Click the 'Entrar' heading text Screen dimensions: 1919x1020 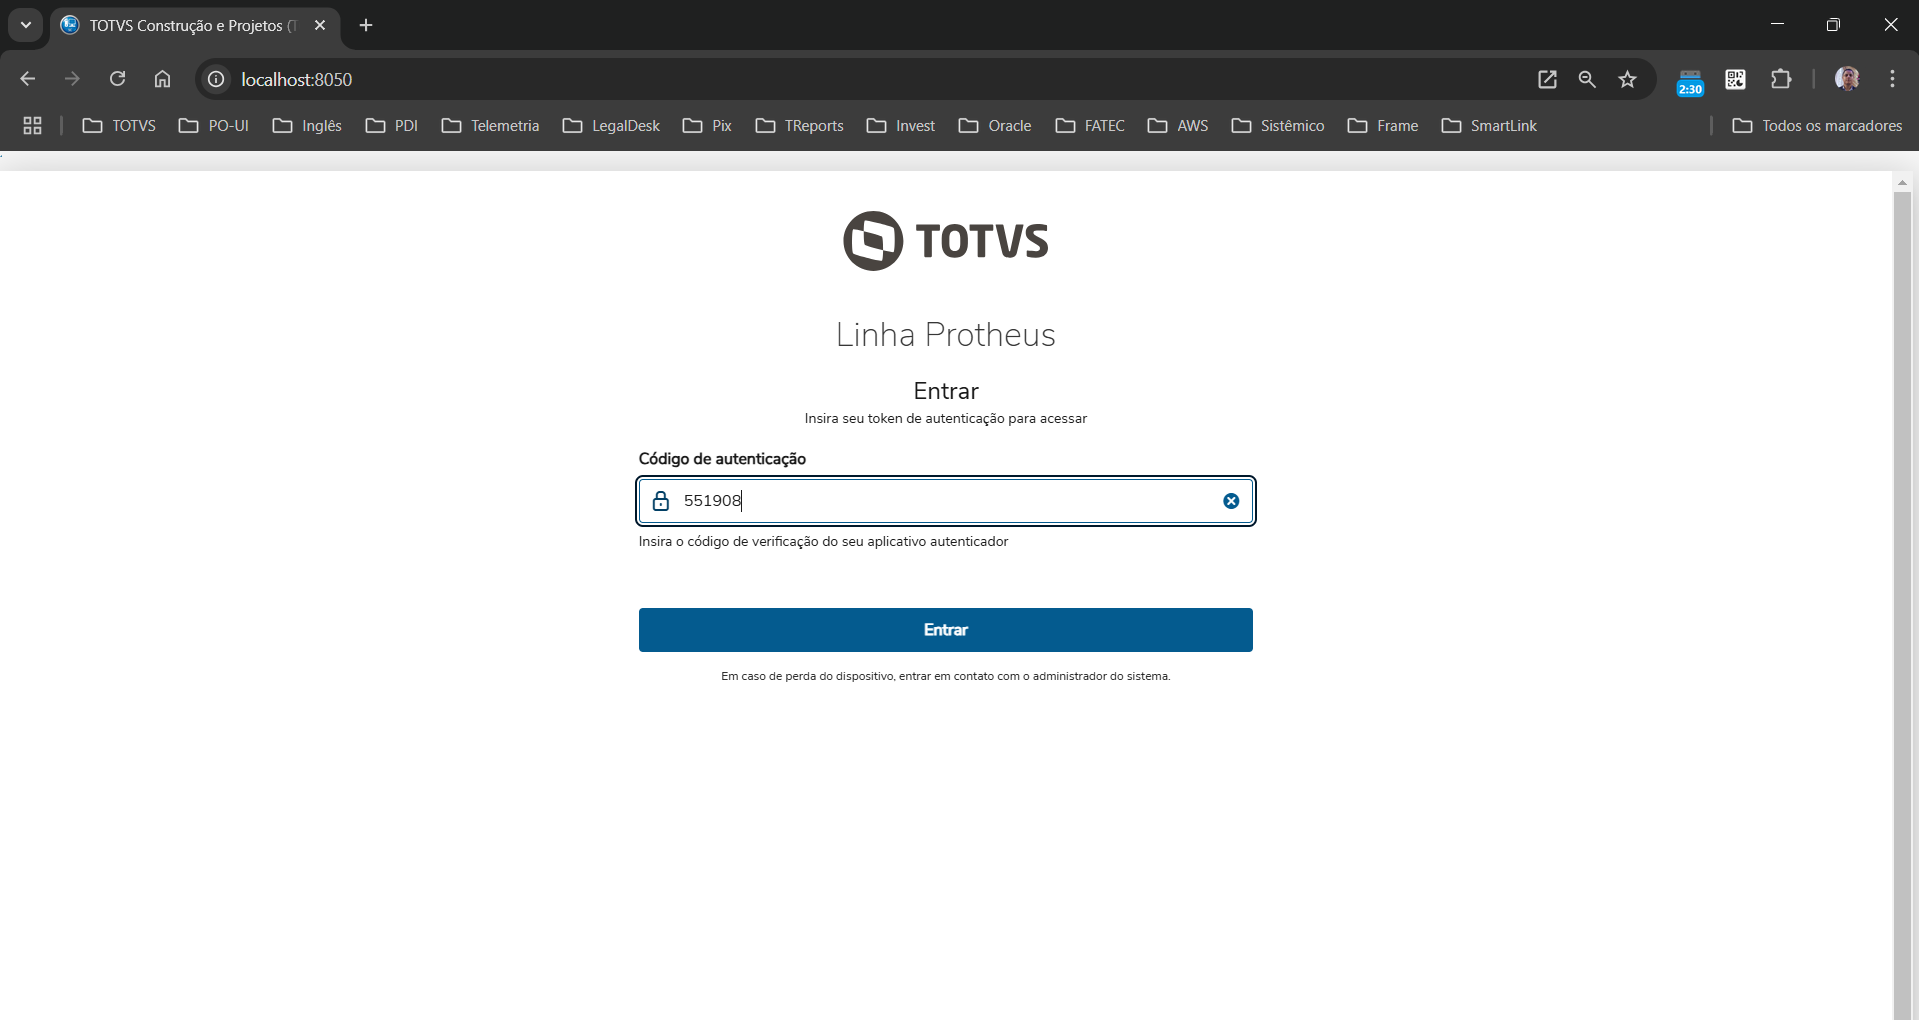pos(946,391)
